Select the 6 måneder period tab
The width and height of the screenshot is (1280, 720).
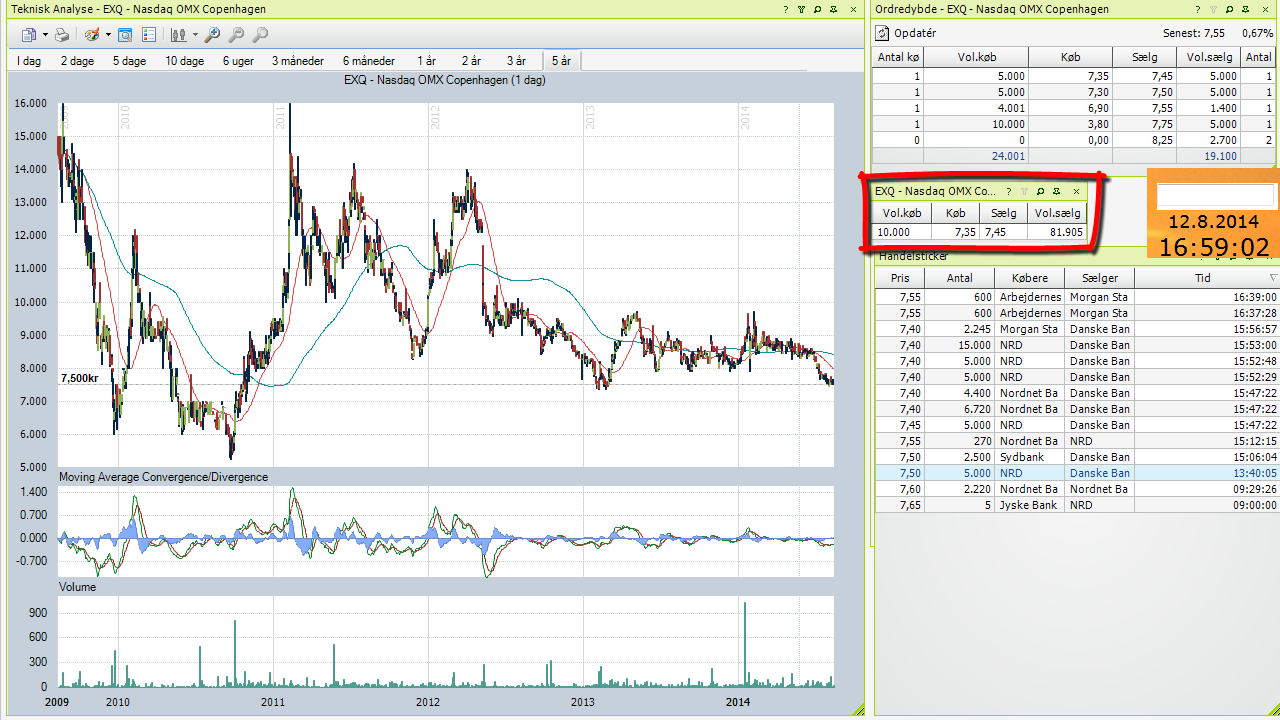[369, 61]
